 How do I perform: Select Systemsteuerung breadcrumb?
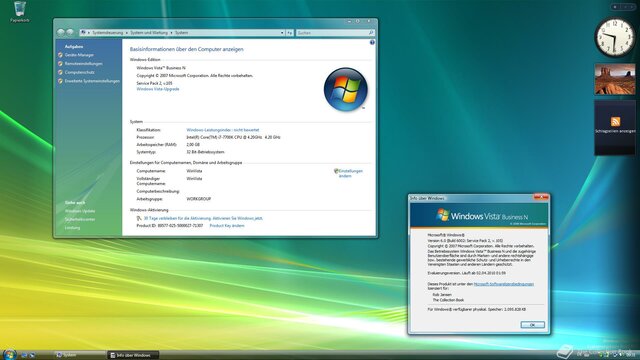click(x=107, y=33)
